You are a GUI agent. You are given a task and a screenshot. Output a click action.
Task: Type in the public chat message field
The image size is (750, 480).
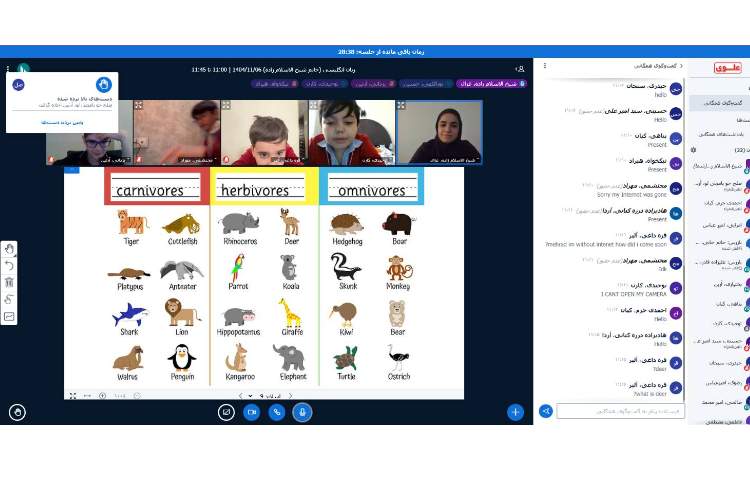620,411
